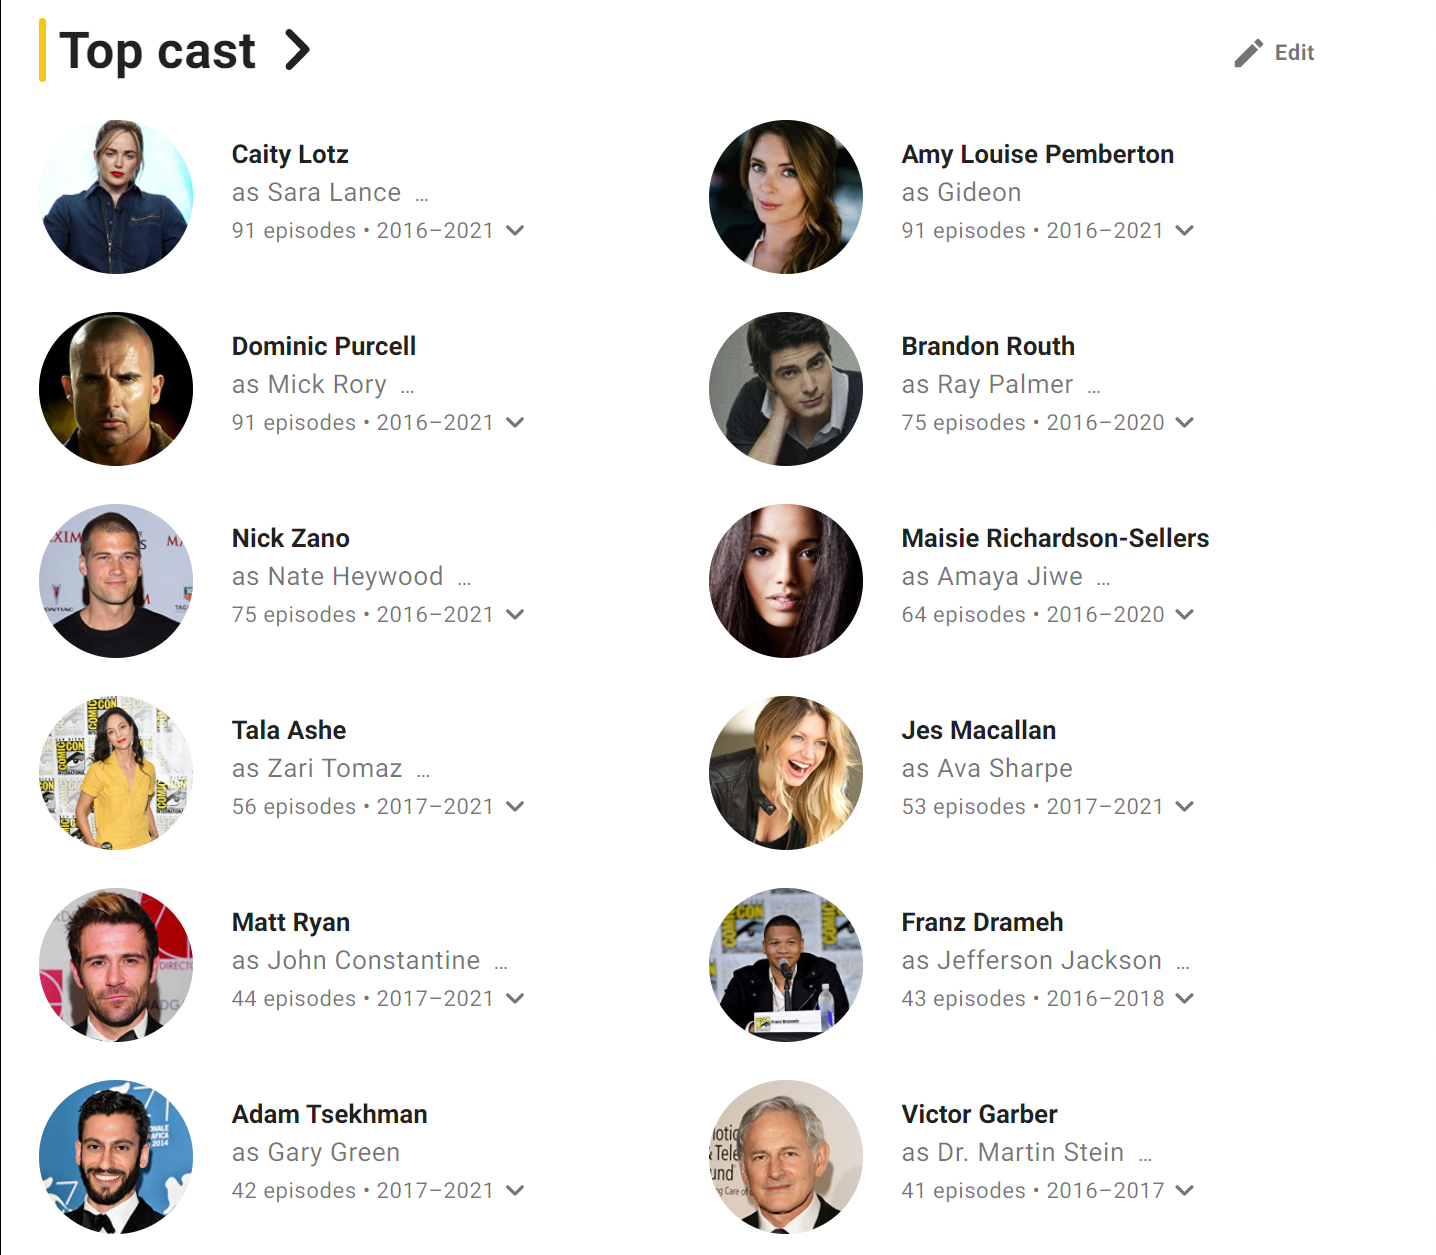Open the Gary Green character link
1436x1255 pixels.
pos(334,1153)
